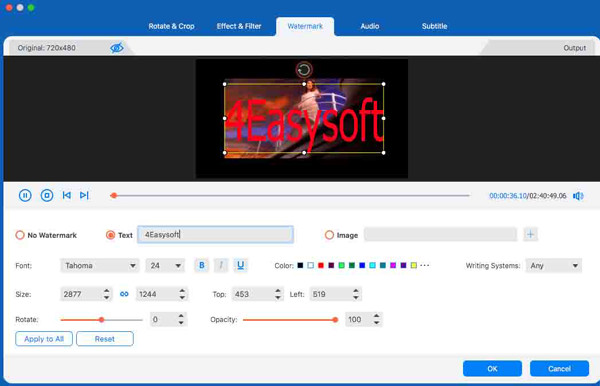The image size is (600, 386).
Task: Click the Opacity slider handle
Action: tap(335, 320)
